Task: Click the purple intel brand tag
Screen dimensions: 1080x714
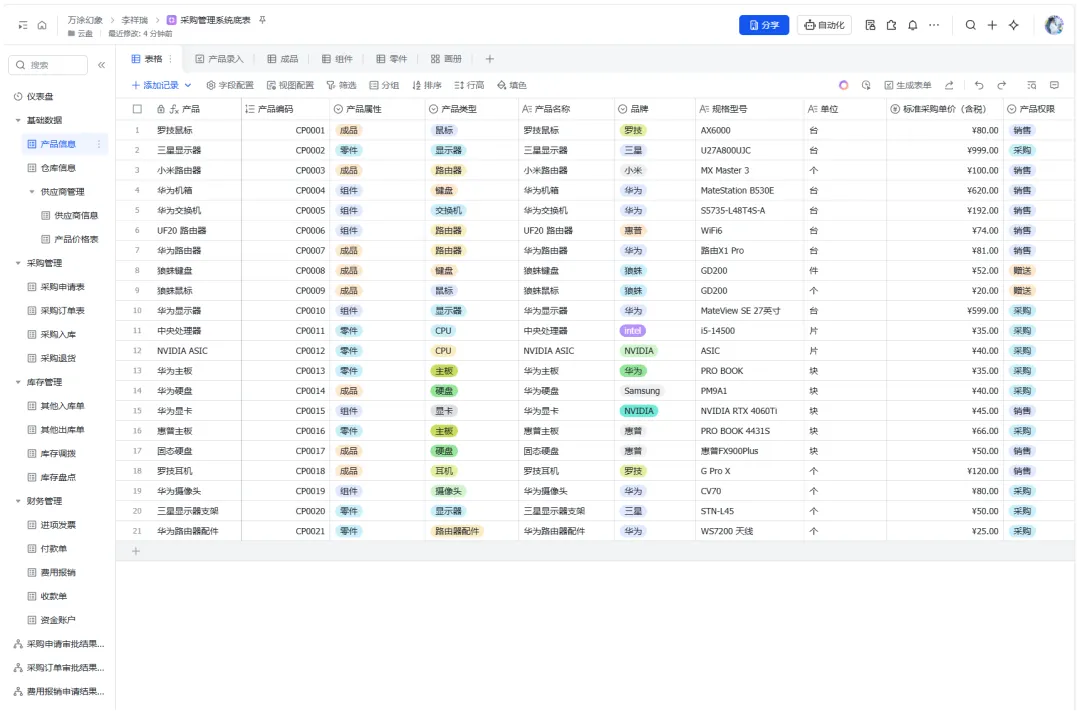Action: (x=632, y=331)
